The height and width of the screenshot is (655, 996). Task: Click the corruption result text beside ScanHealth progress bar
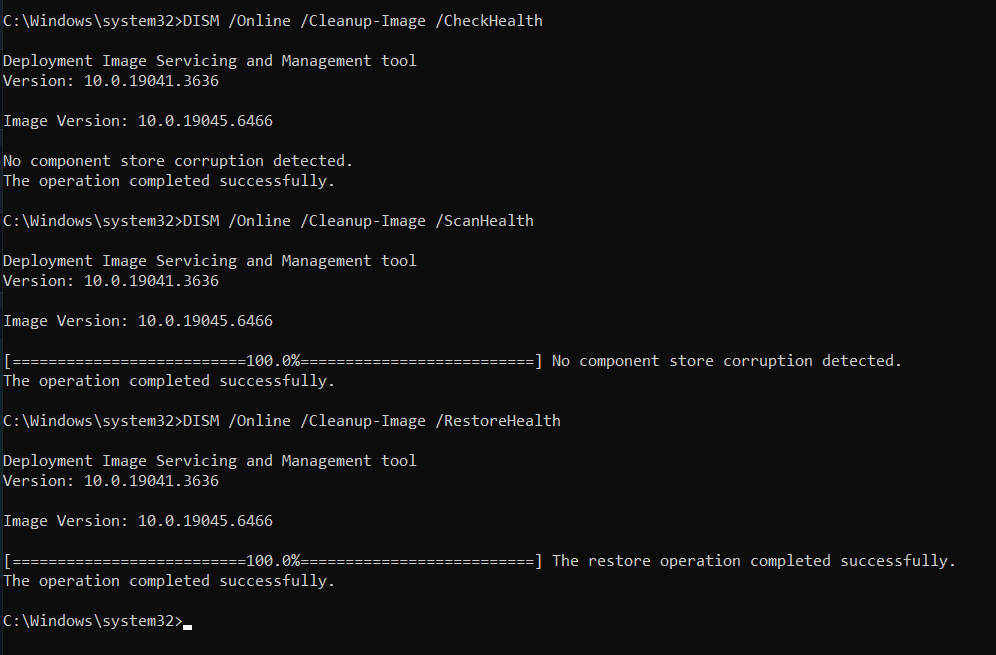[x=727, y=361]
